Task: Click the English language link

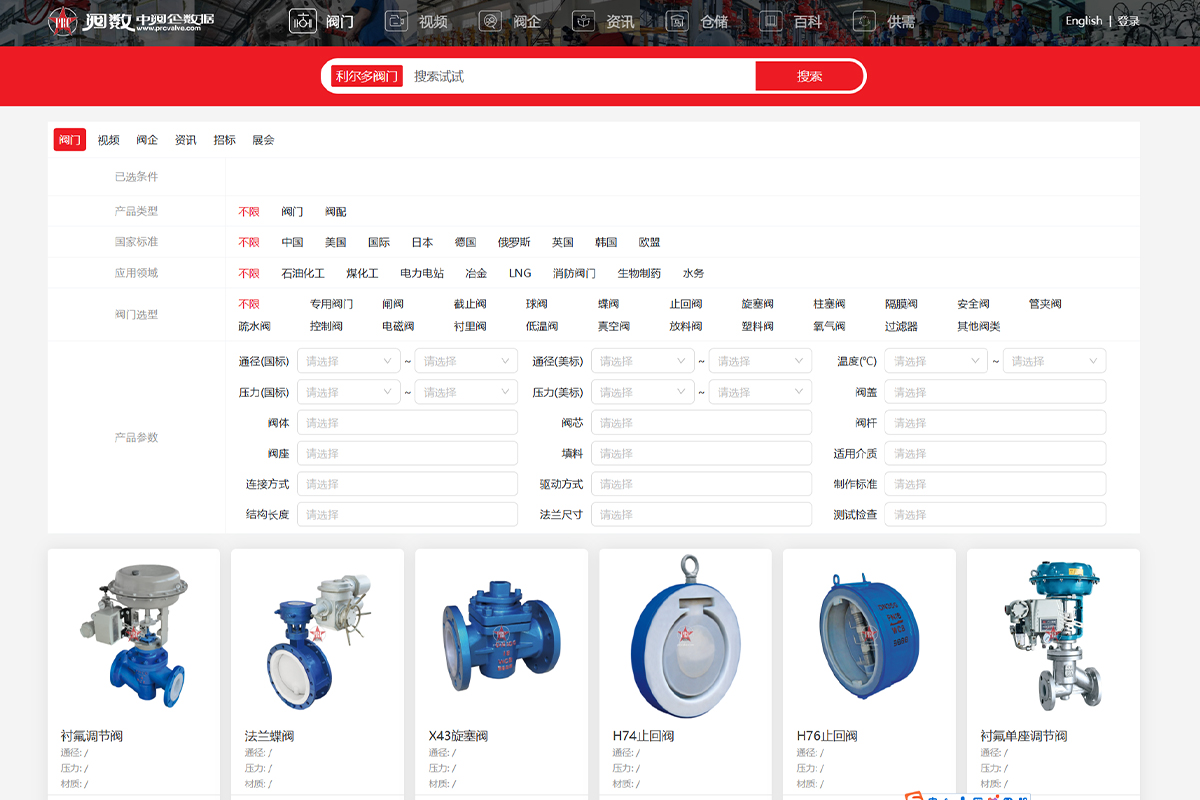Action: tap(1083, 21)
